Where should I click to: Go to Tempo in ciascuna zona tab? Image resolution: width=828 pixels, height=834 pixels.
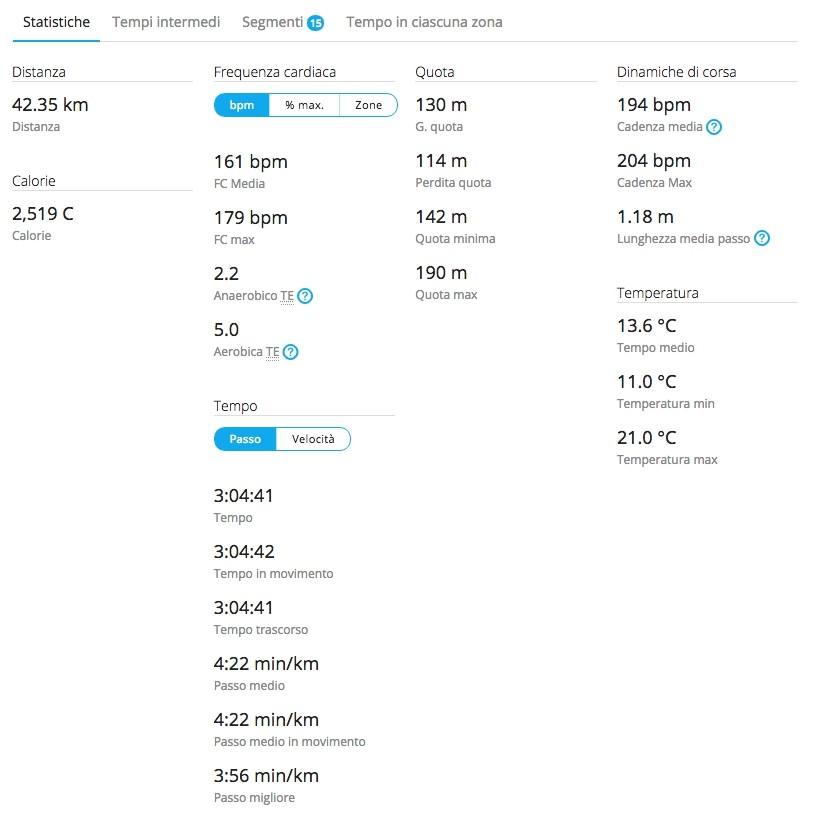tap(424, 22)
